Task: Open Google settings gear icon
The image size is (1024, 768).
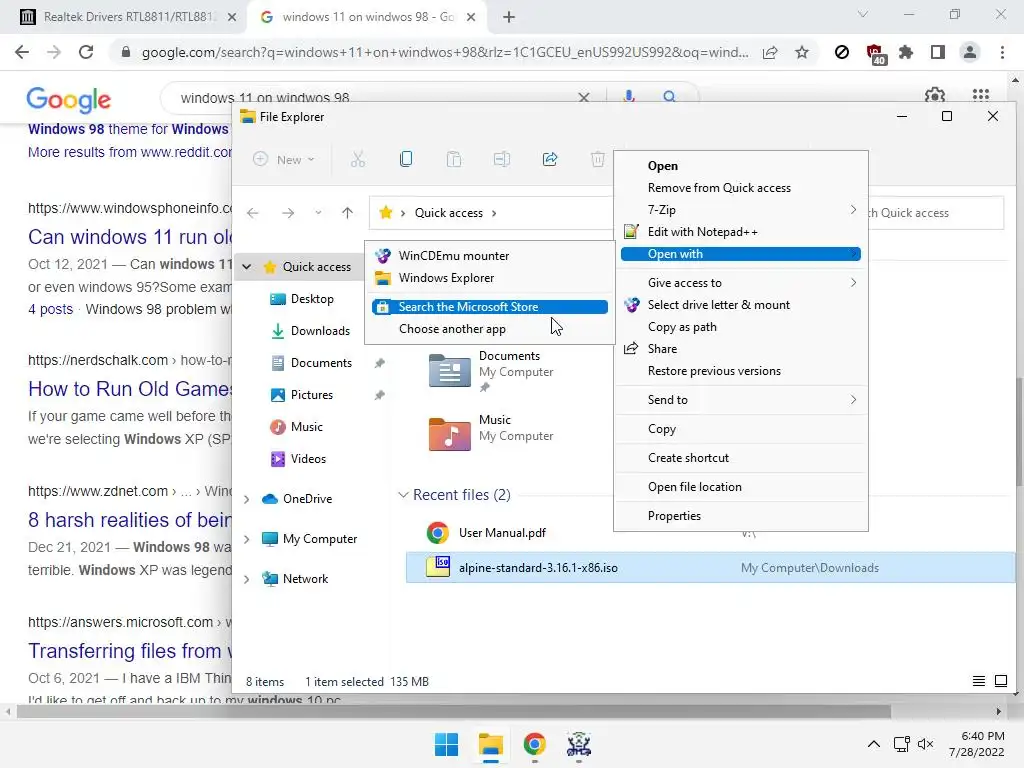Action: 935,95
